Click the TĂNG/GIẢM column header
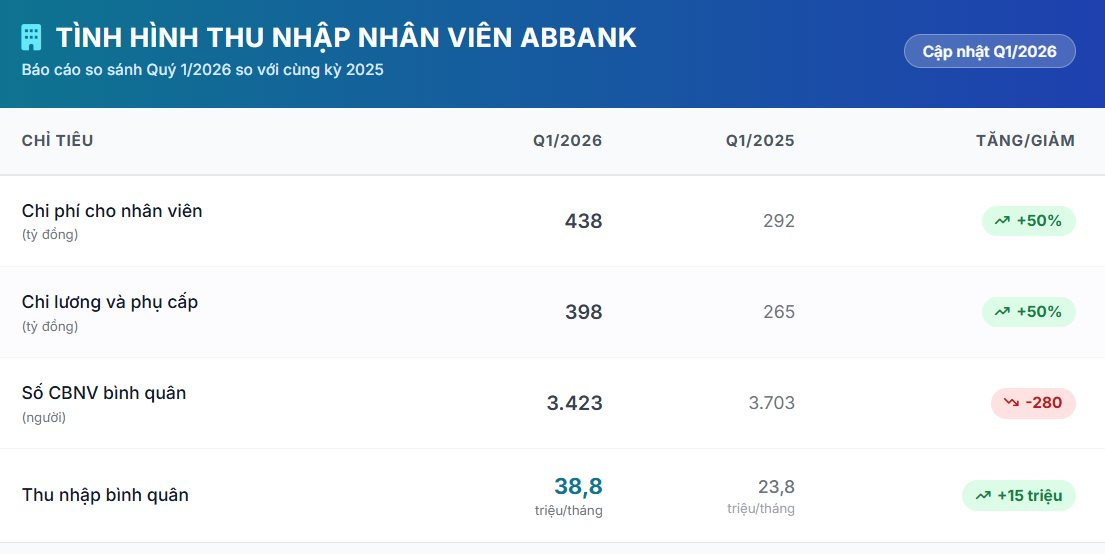The height and width of the screenshot is (554, 1105). 1025,140
